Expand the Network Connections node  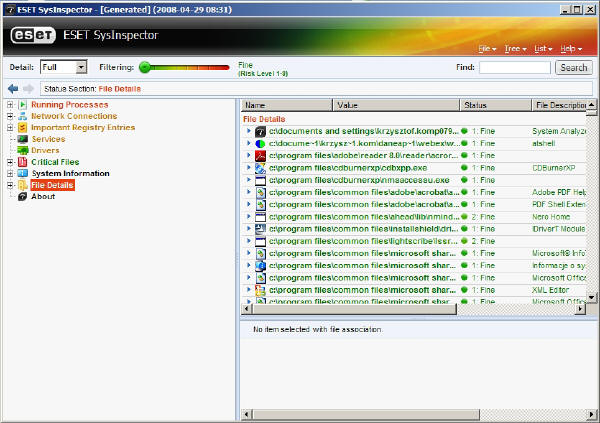(x=10, y=116)
